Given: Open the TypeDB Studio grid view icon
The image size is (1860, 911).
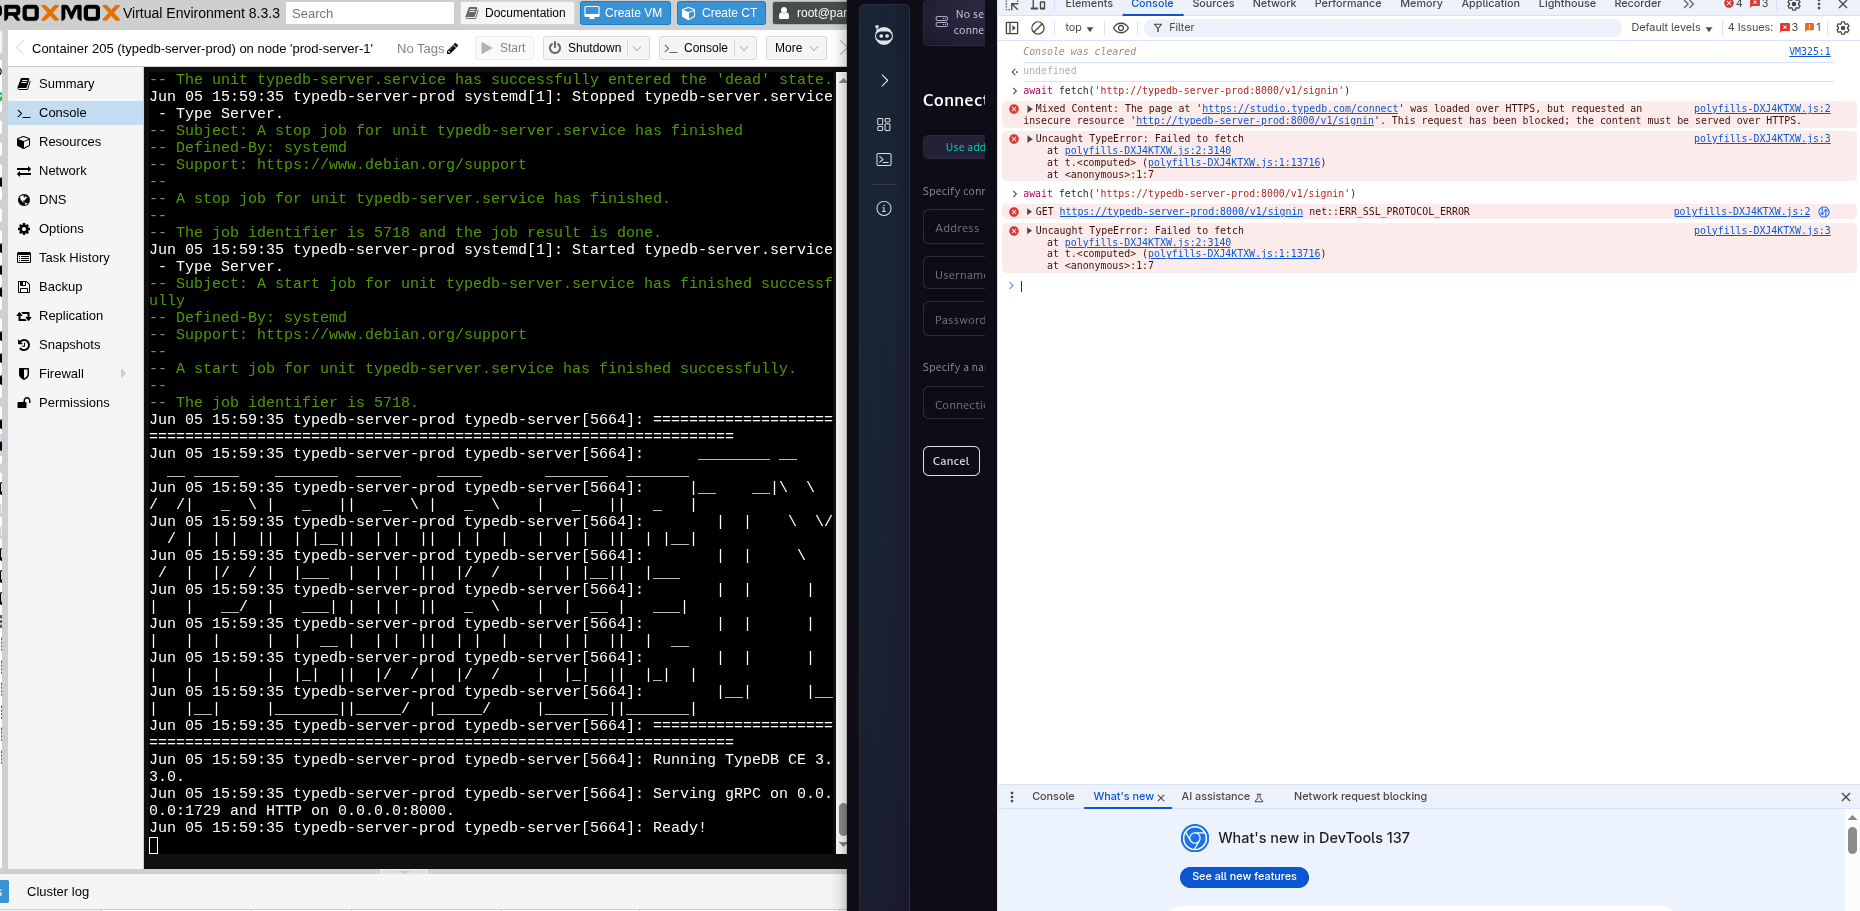Looking at the screenshot, I should [884, 124].
